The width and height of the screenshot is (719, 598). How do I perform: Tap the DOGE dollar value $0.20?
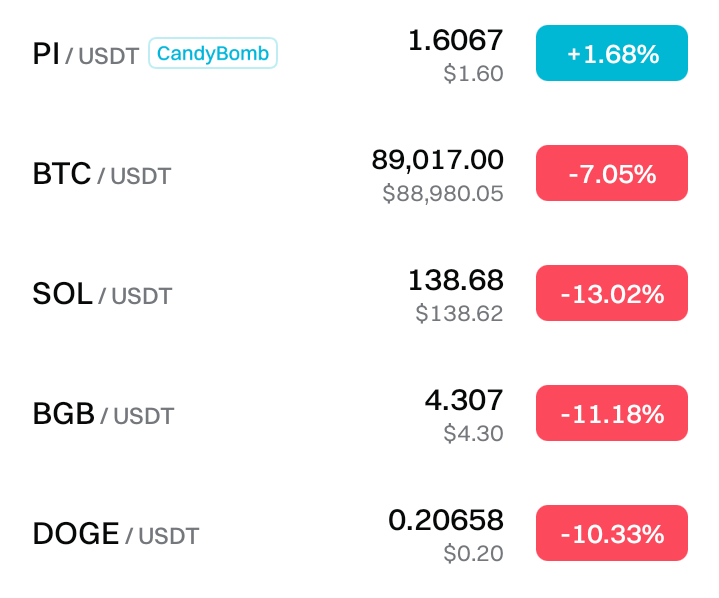[x=473, y=554]
